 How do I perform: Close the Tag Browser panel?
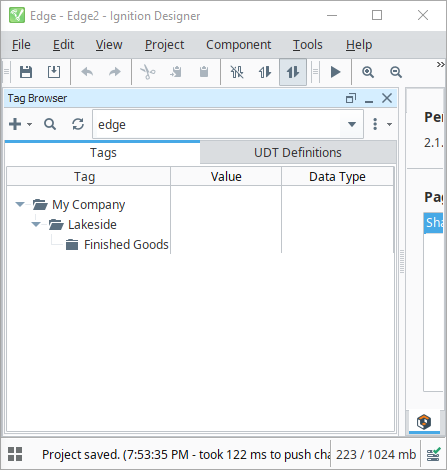(x=387, y=98)
